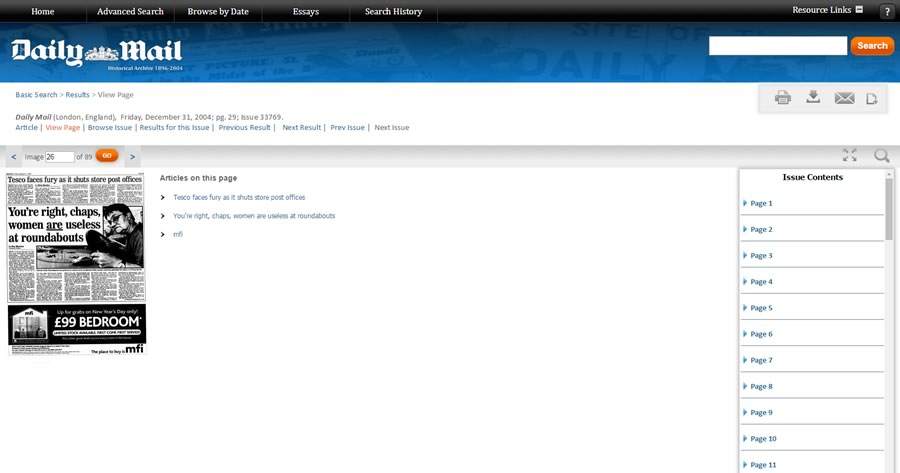The width and height of the screenshot is (900, 473).
Task: Go to Previous Result
Action: 245,127
